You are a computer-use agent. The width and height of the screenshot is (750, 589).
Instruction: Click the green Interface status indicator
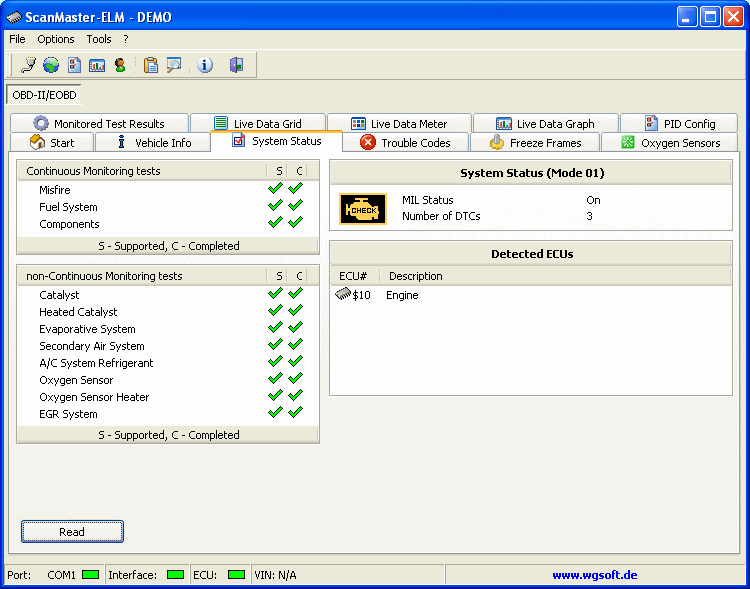click(176, 574)
